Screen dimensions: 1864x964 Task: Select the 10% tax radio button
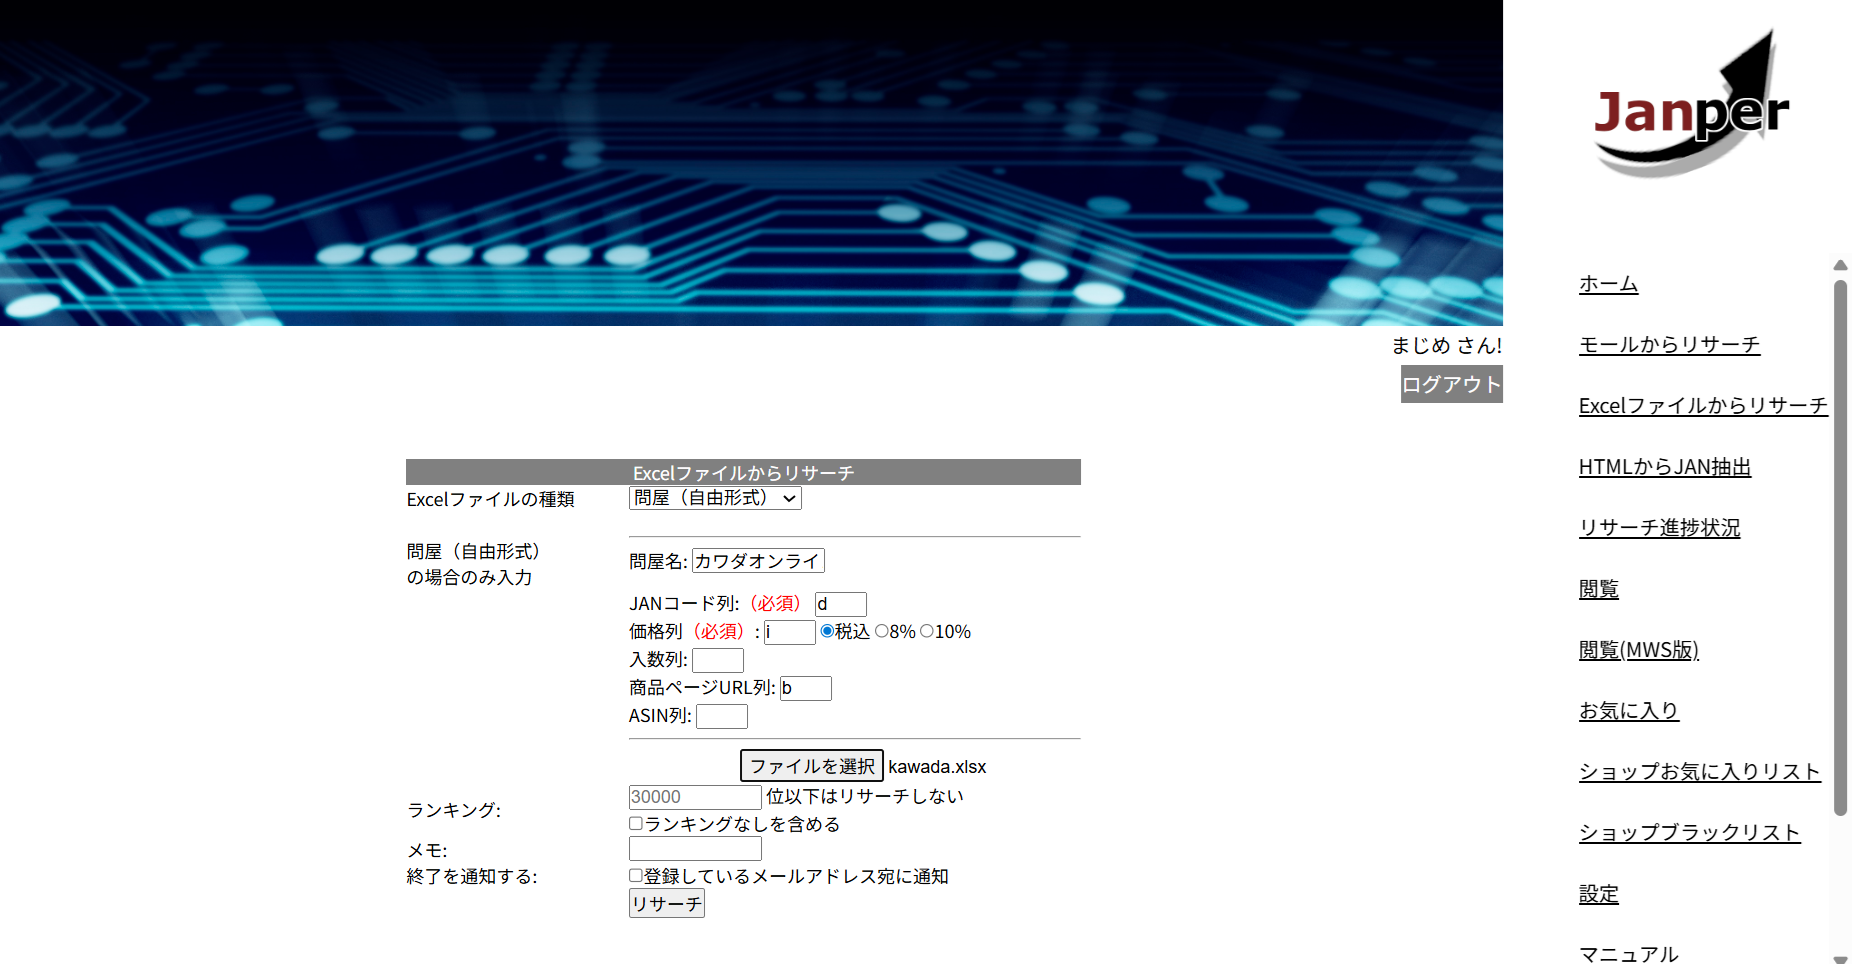pos(927,631)
